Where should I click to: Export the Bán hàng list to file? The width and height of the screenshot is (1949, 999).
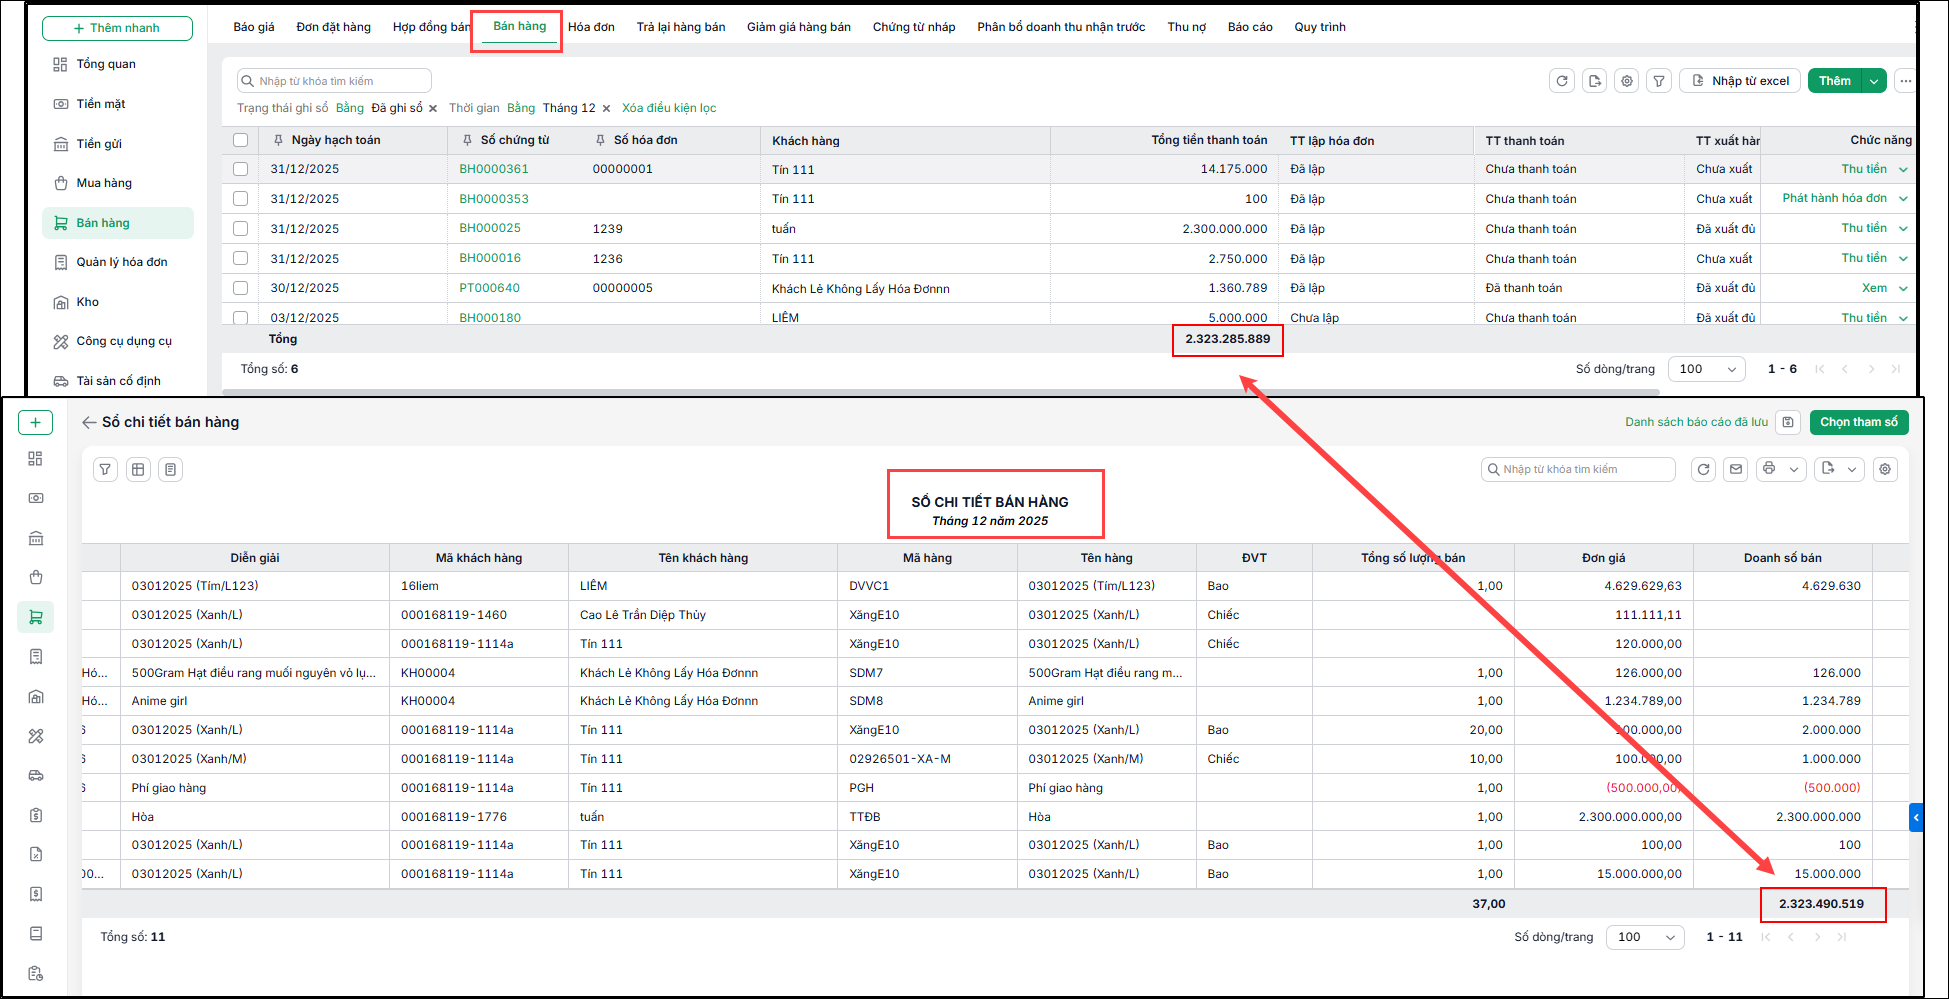(1595, 81)
